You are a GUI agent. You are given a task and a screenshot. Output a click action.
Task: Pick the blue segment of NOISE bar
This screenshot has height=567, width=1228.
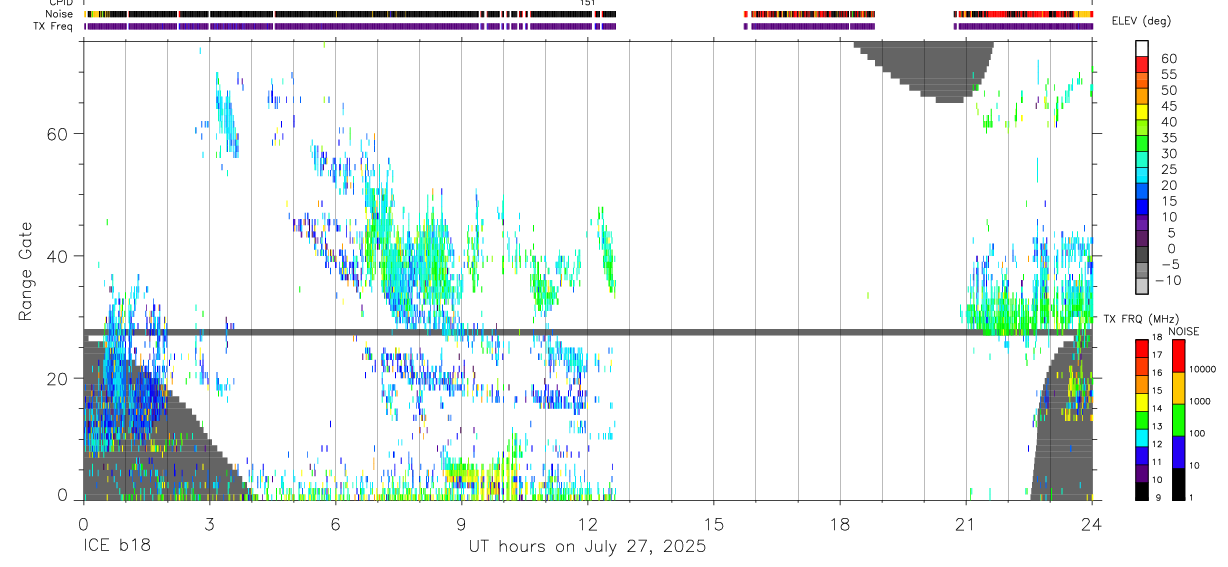[1179, 452]
